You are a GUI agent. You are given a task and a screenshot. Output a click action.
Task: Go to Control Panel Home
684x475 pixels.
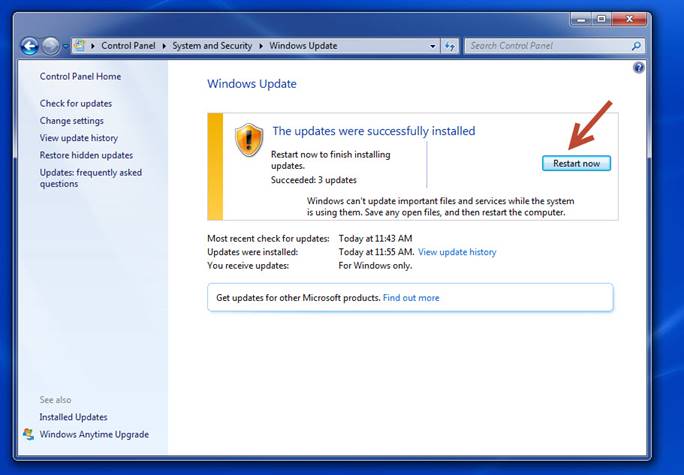80,76
